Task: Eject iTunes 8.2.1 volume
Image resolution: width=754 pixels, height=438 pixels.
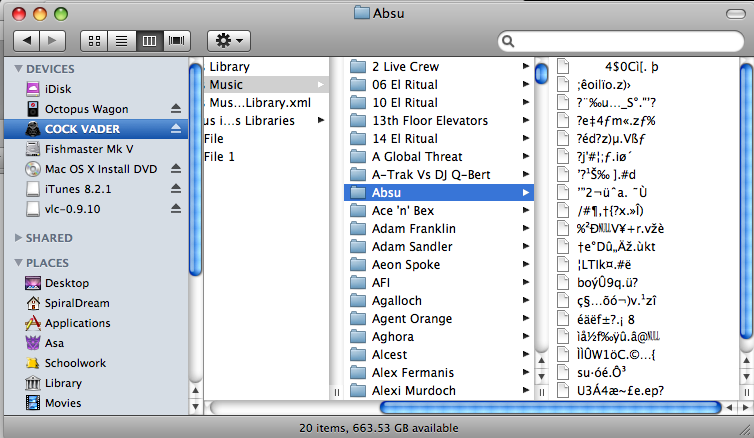Action: 176,189
